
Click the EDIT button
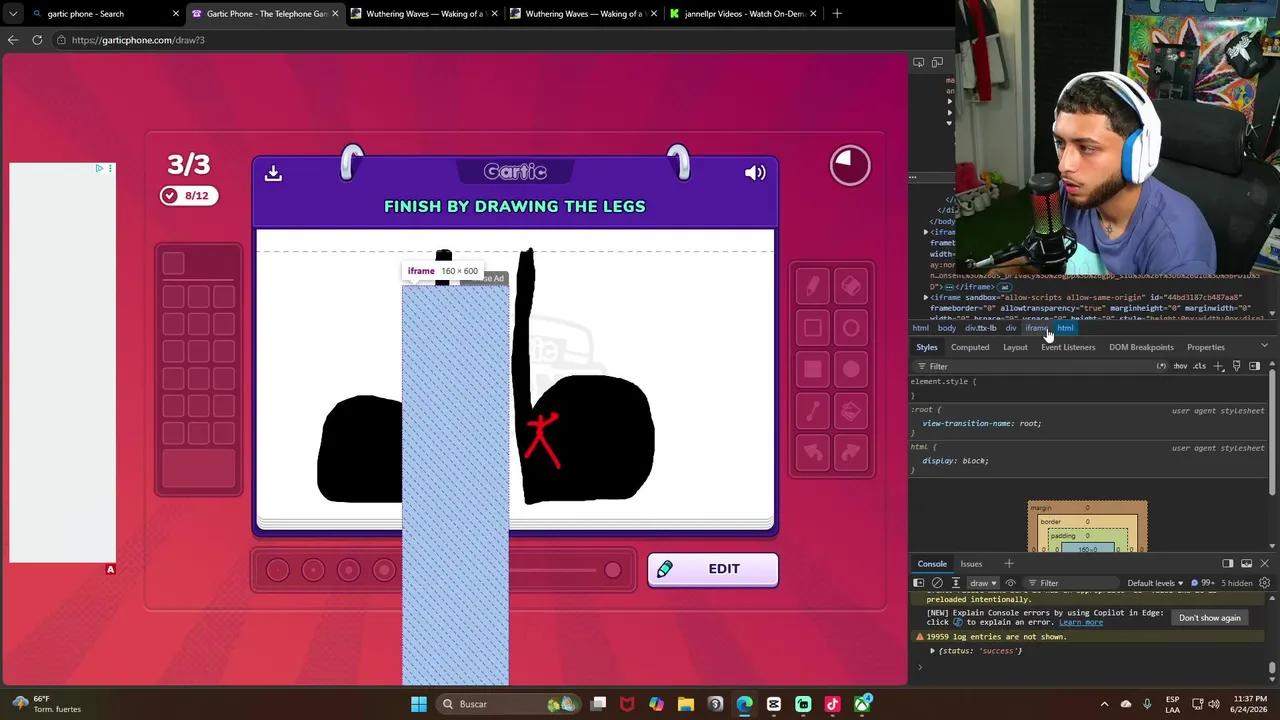712,569
